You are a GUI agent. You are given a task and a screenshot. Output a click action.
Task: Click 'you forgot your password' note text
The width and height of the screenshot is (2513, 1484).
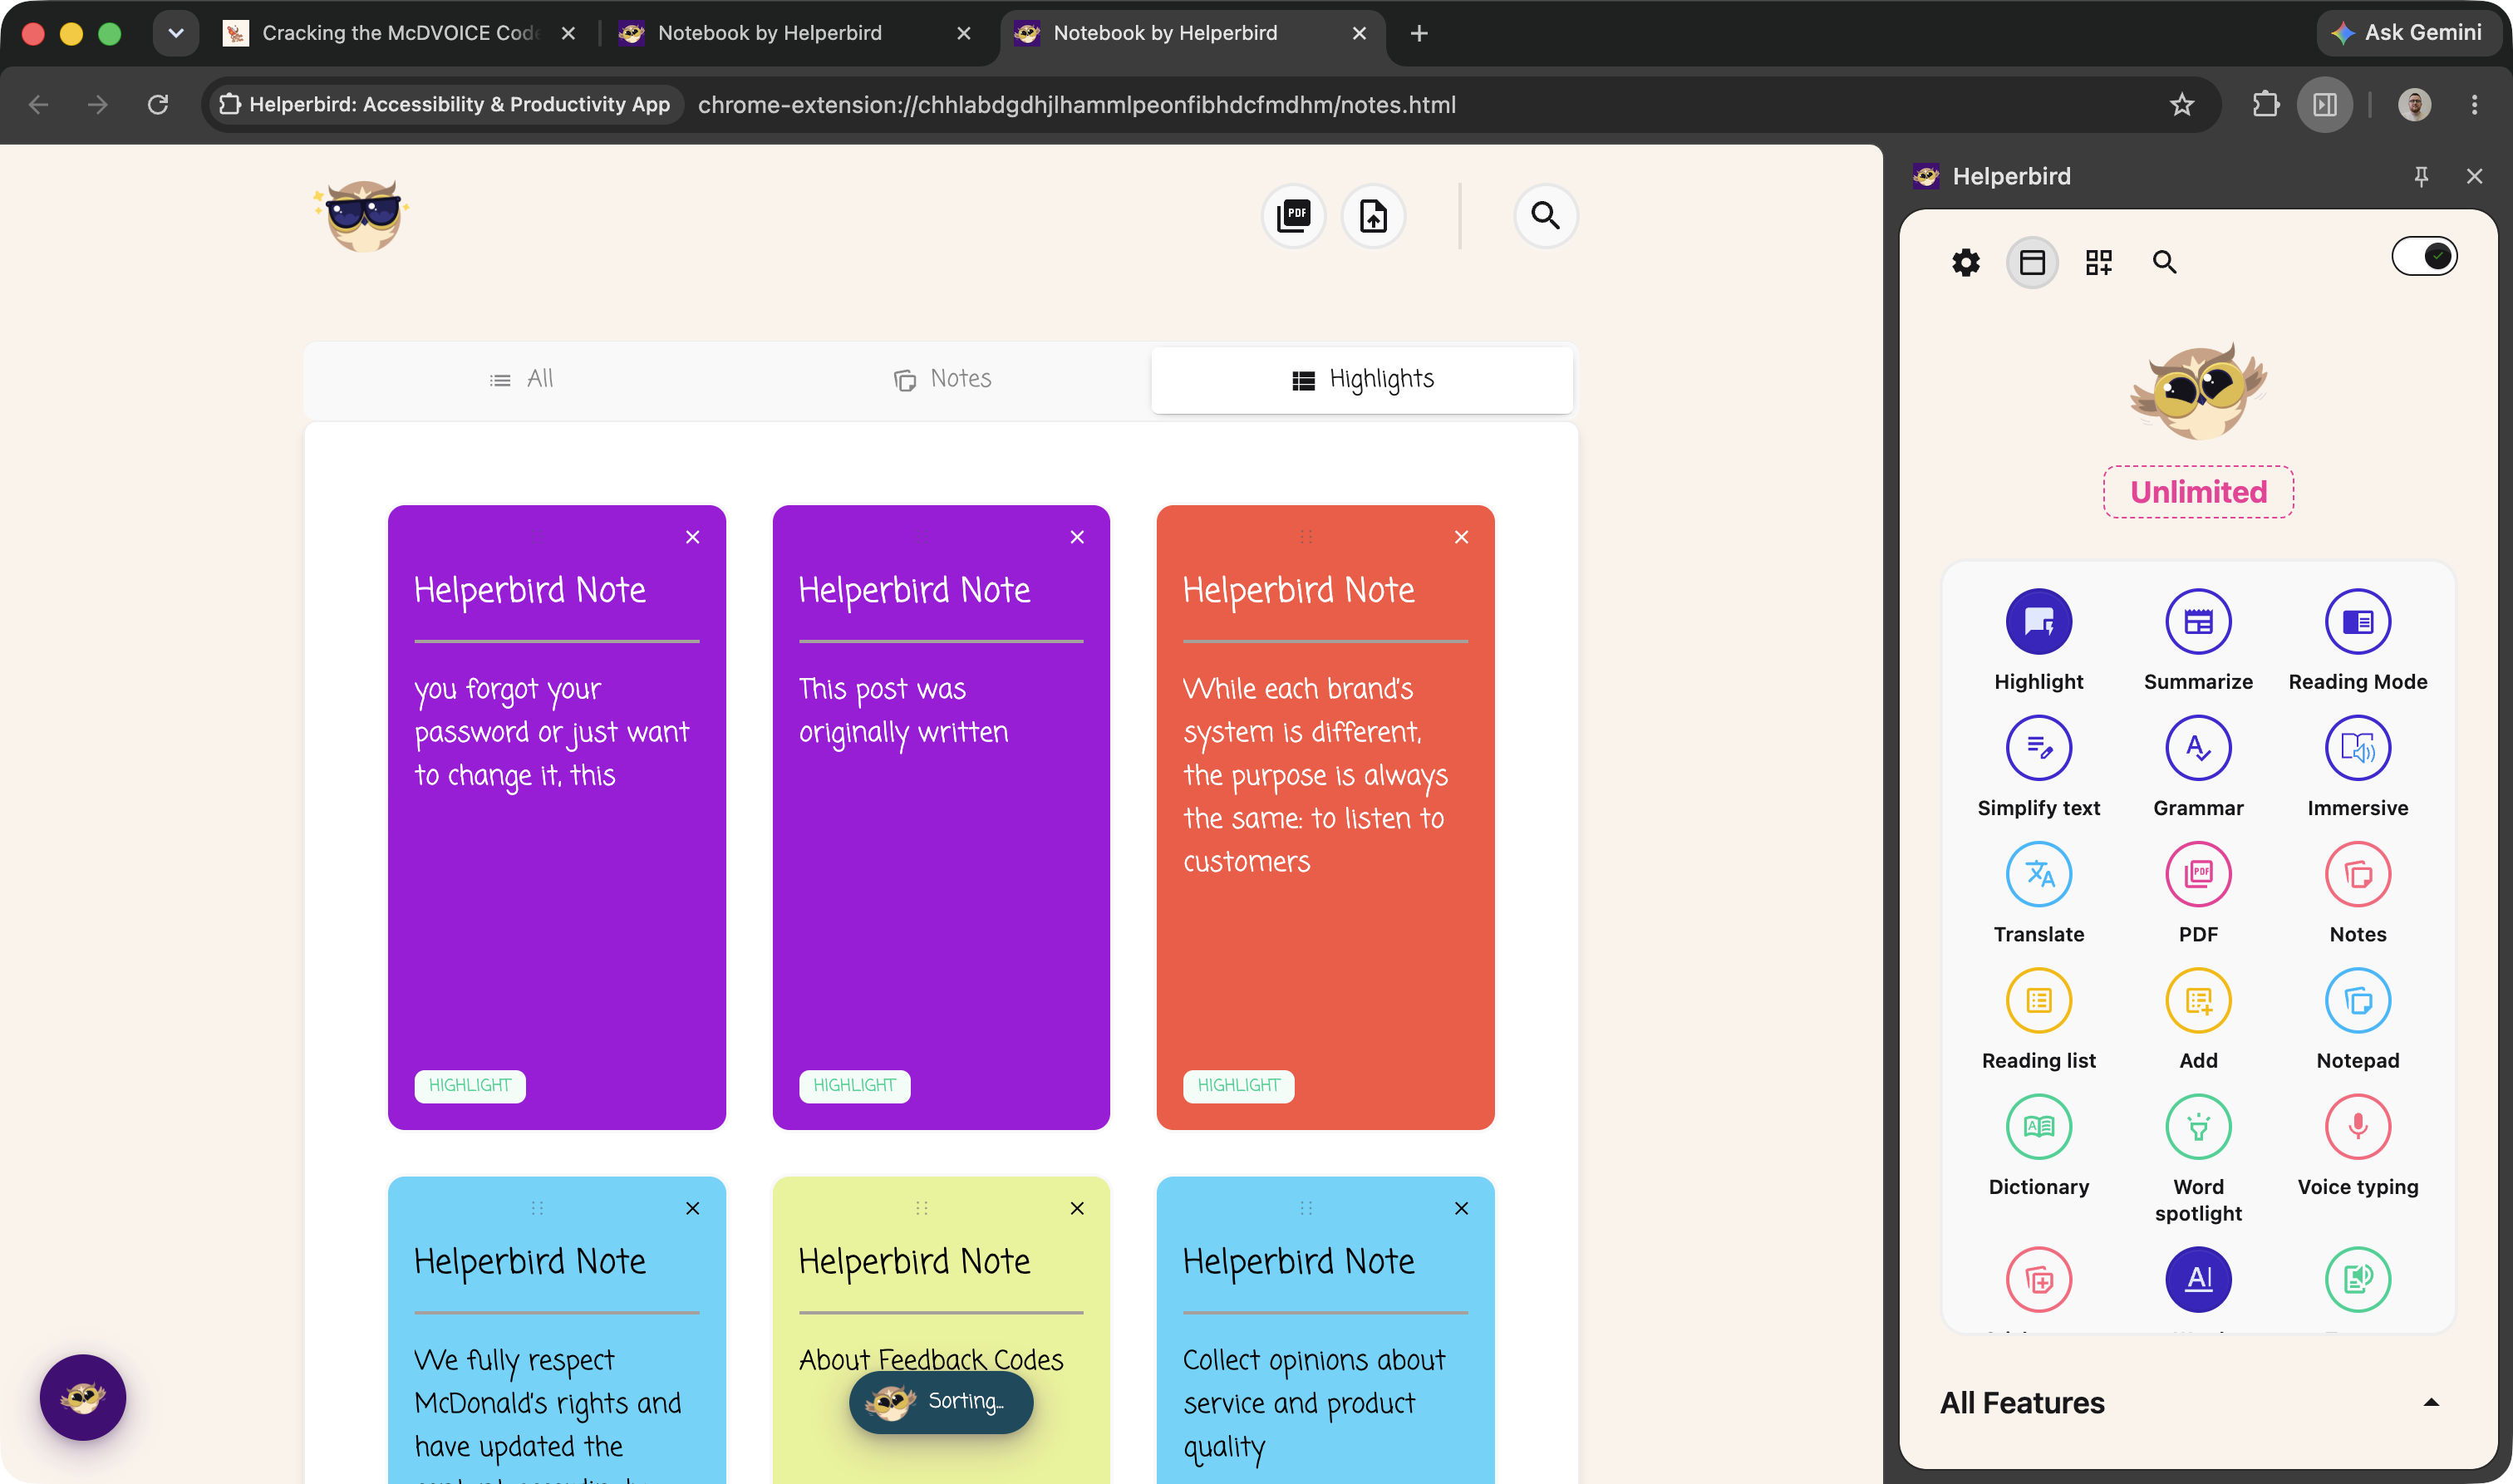pos(551,732)
